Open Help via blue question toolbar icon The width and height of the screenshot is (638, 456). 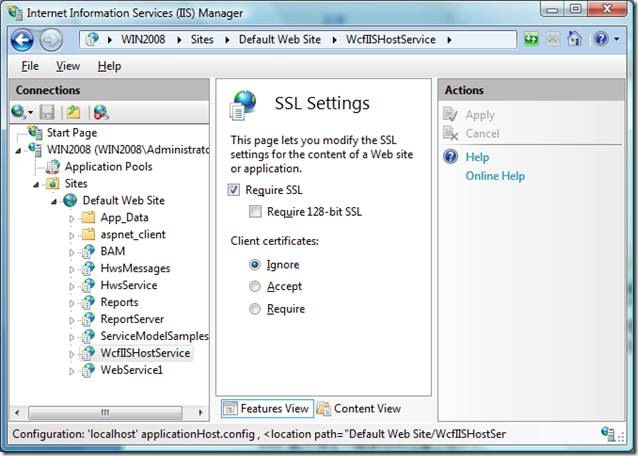[601, 39]
